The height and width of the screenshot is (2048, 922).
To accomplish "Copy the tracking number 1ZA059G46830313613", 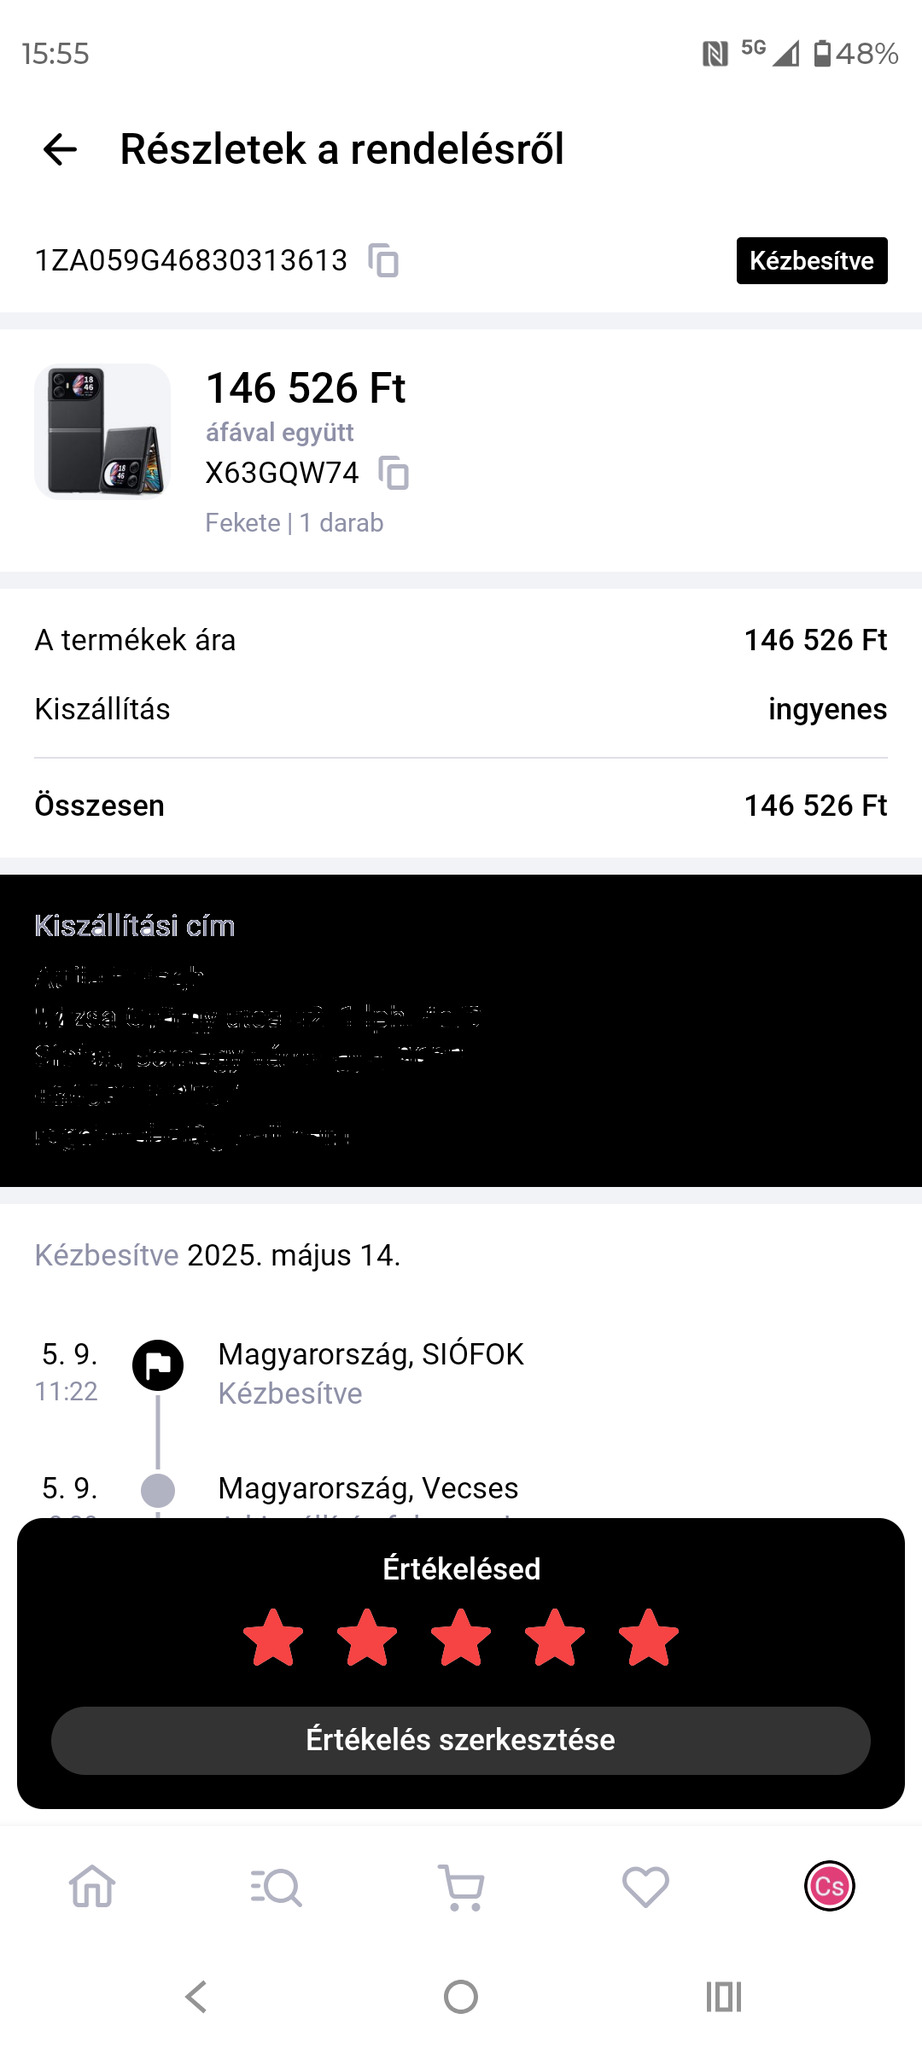I will (x=383, y=260).
